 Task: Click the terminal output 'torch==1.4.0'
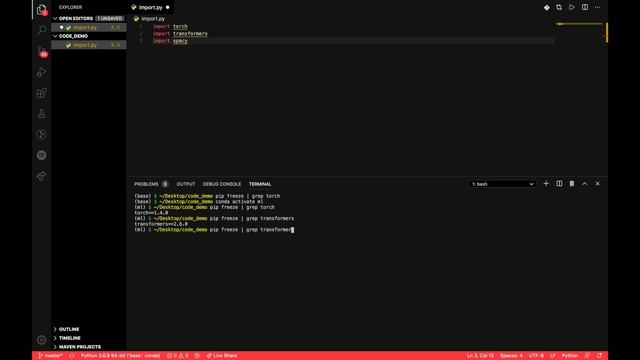151,213
